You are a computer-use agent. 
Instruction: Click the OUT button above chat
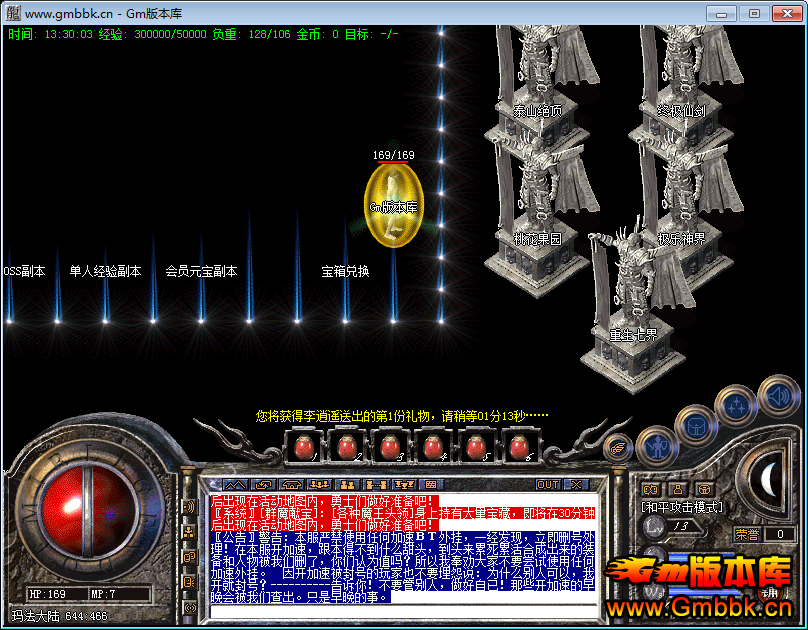548,485
